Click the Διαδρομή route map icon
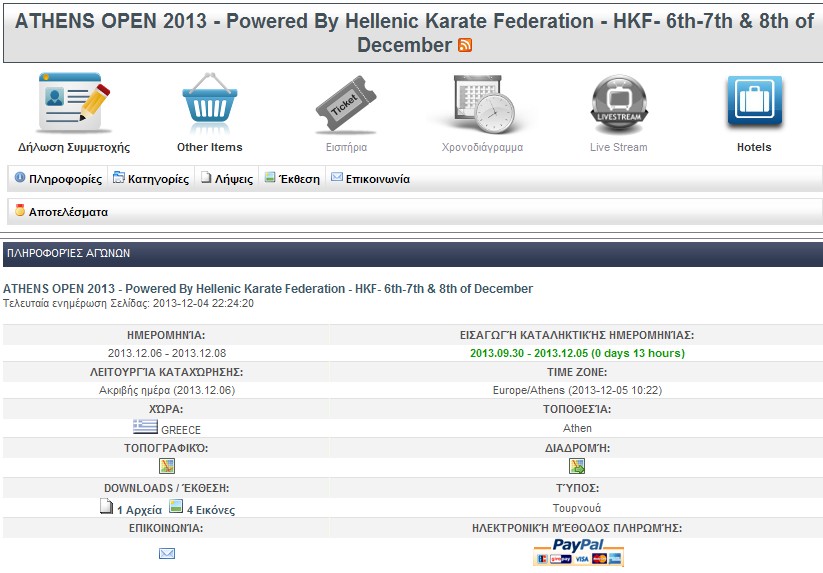 click(x=577, y=466)
